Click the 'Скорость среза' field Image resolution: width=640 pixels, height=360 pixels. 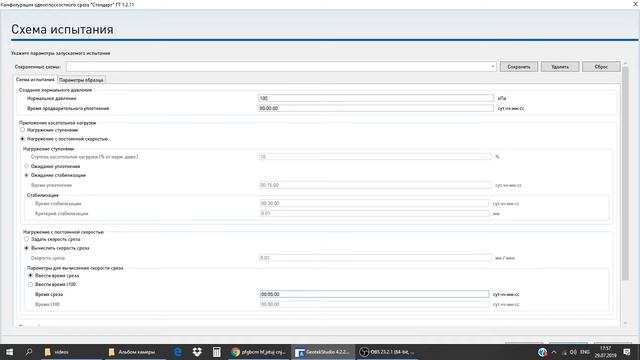(375, 258)
